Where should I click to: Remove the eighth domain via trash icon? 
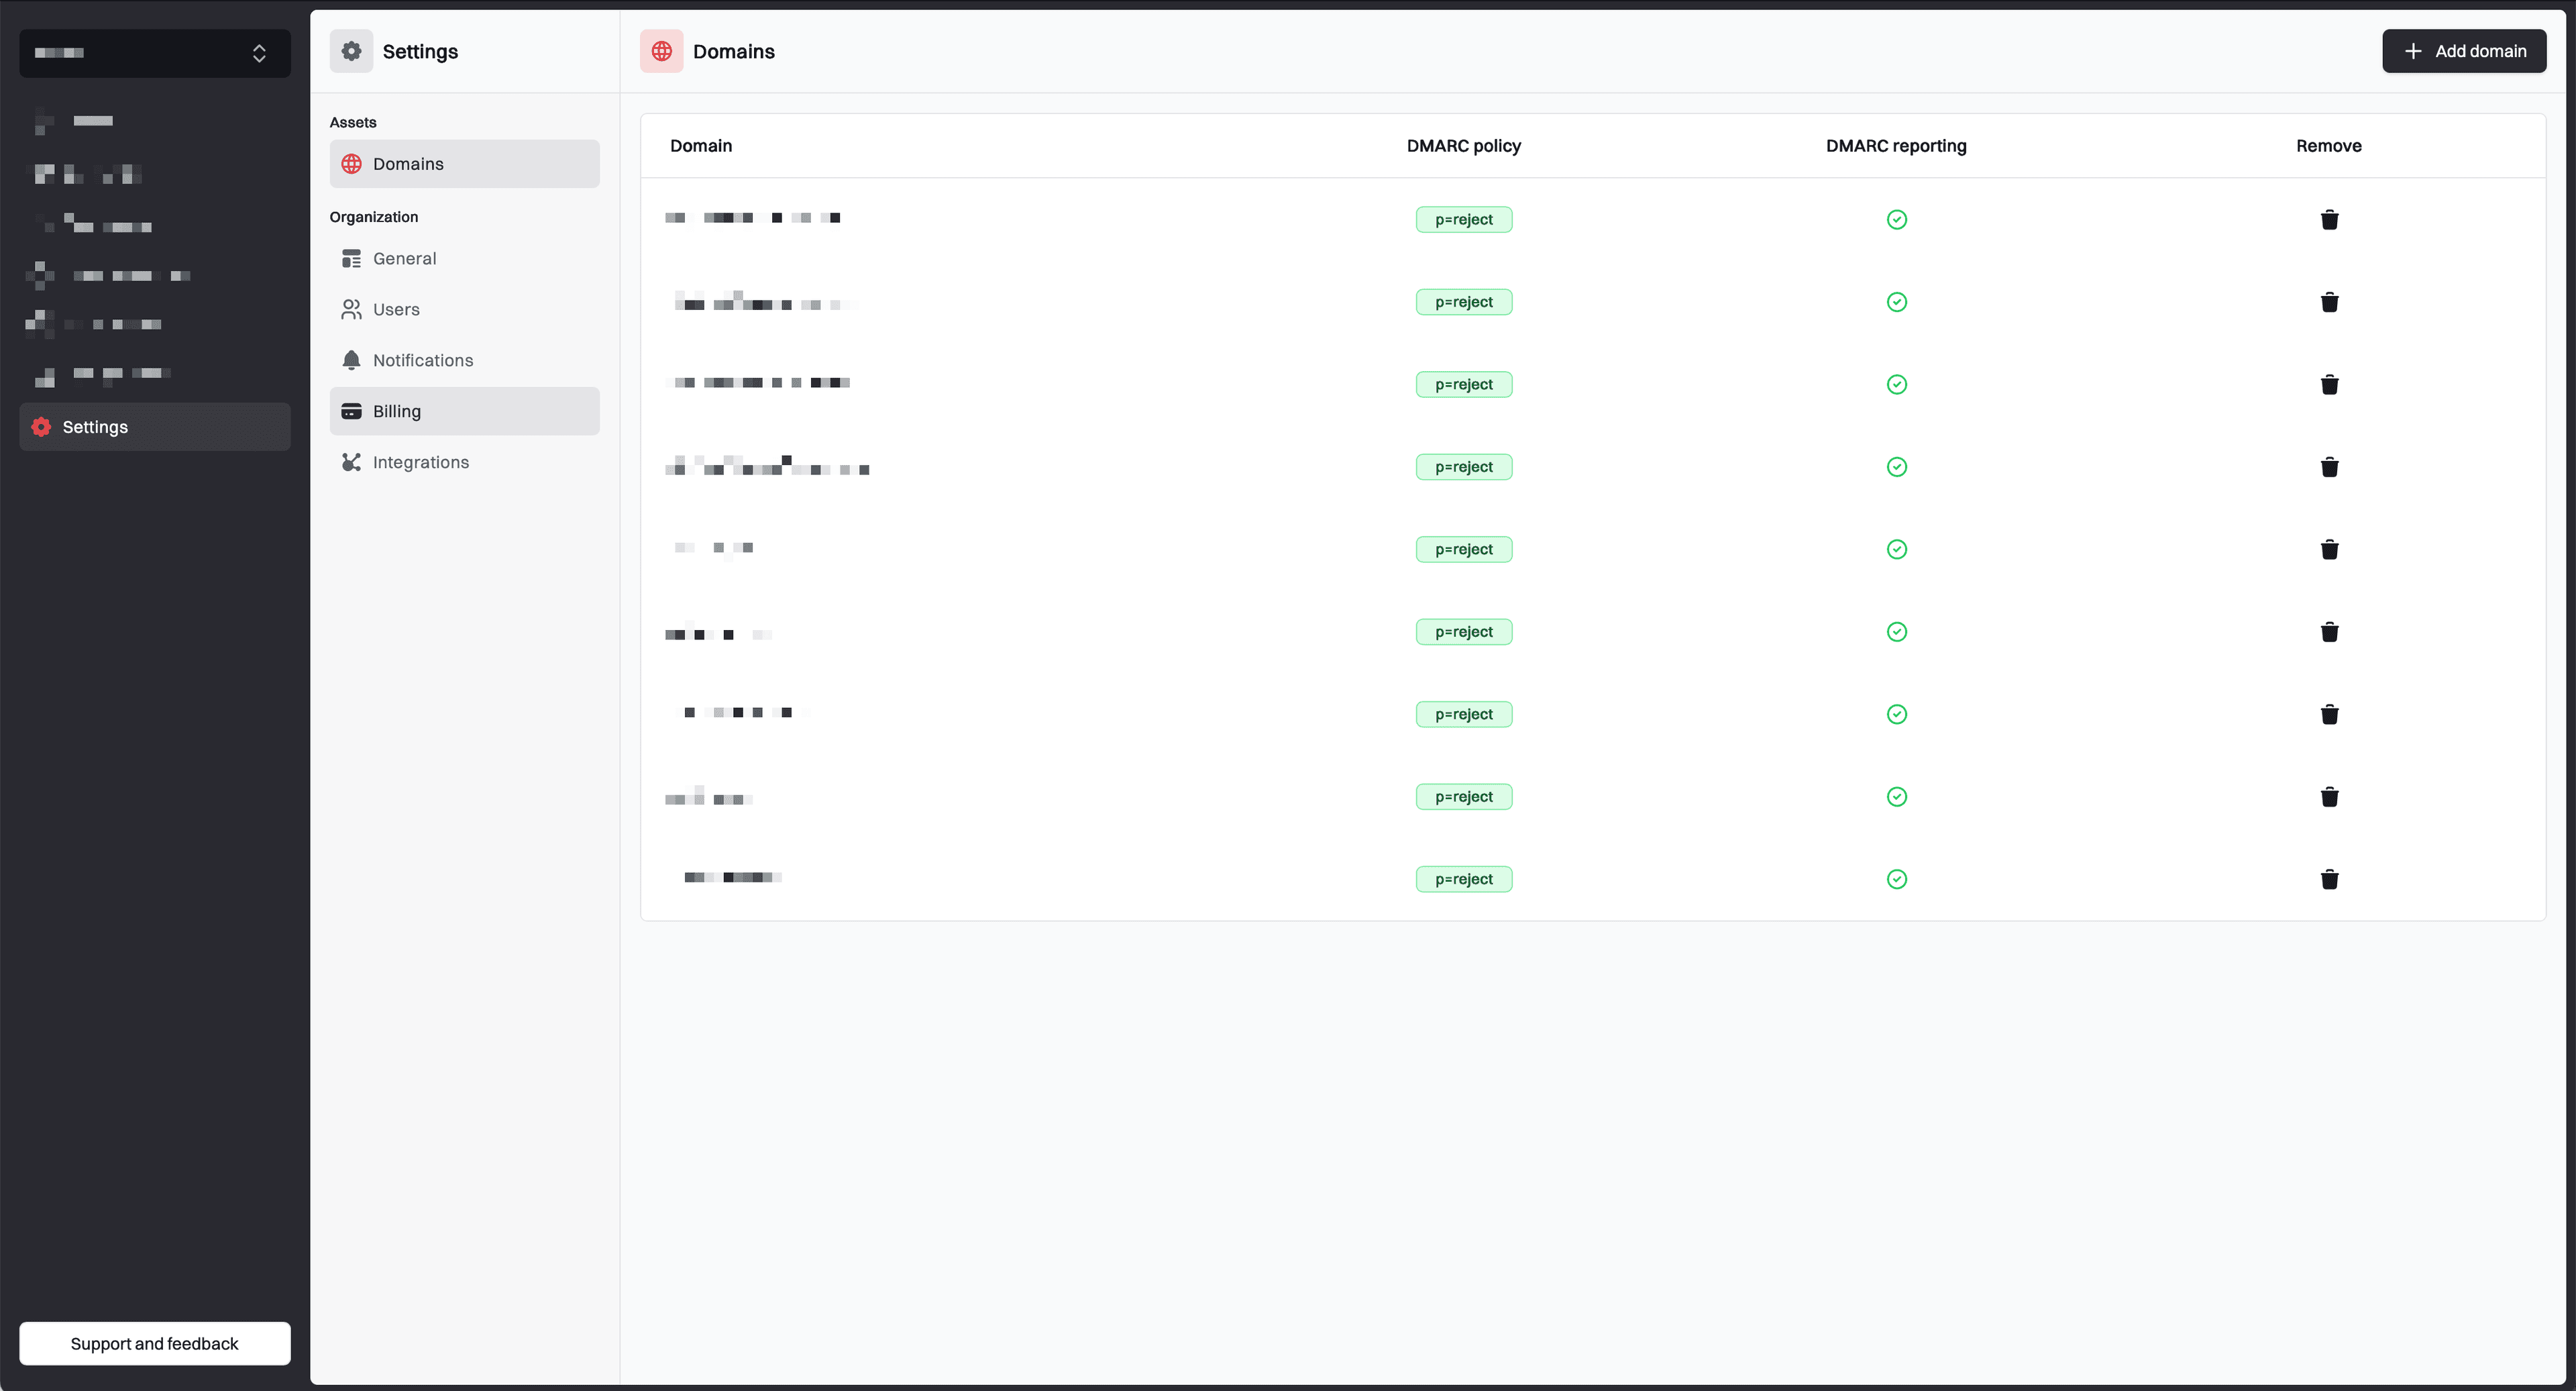pos(2329,797)
